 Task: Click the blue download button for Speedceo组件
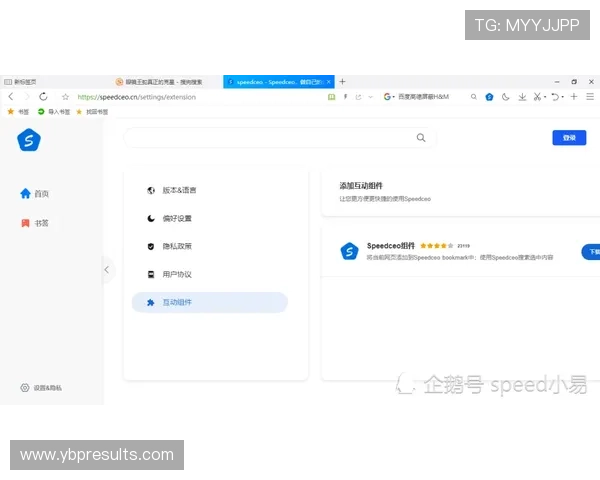point(591,252)
